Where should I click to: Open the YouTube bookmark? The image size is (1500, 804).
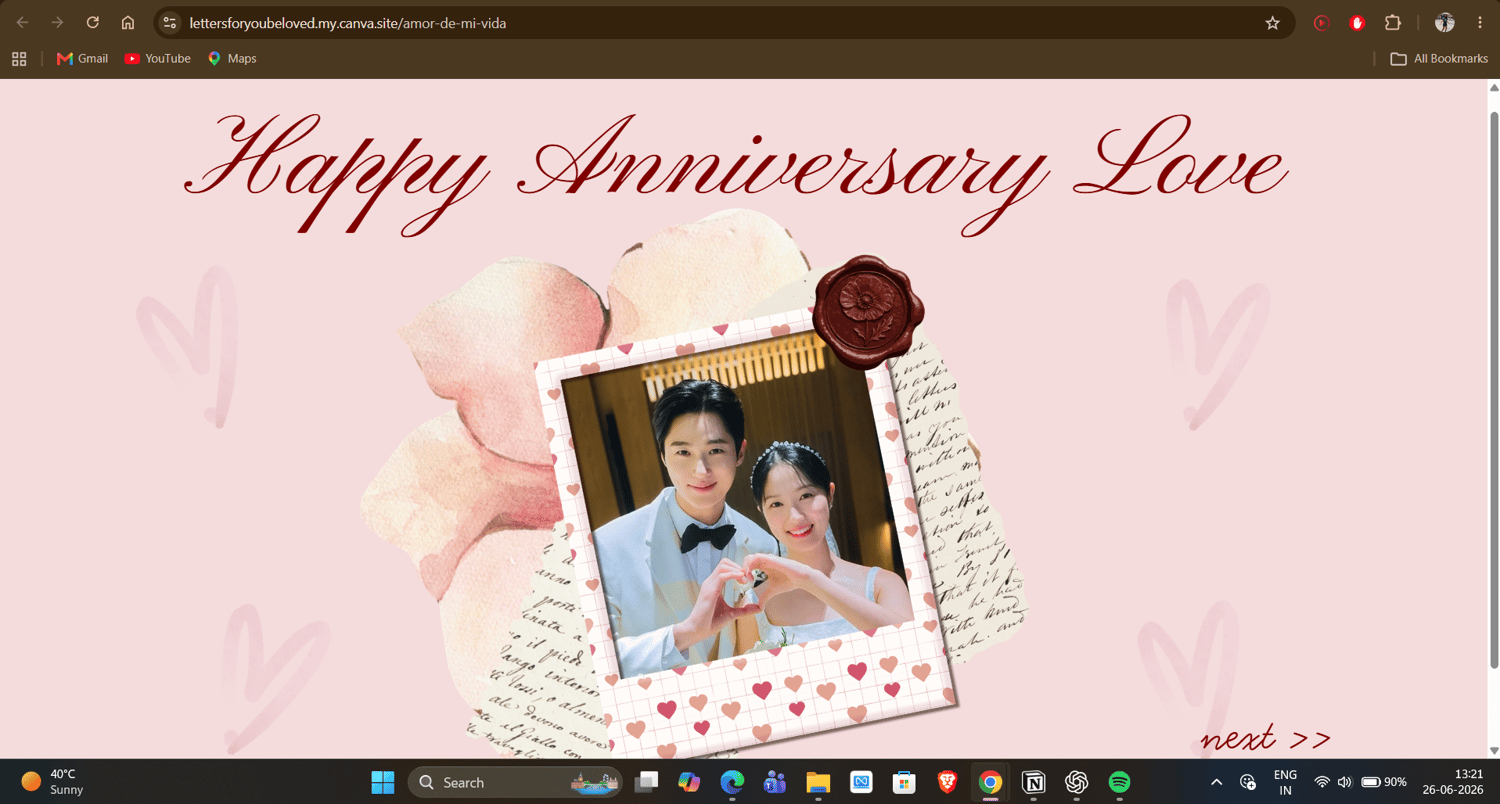pos(157,59)
